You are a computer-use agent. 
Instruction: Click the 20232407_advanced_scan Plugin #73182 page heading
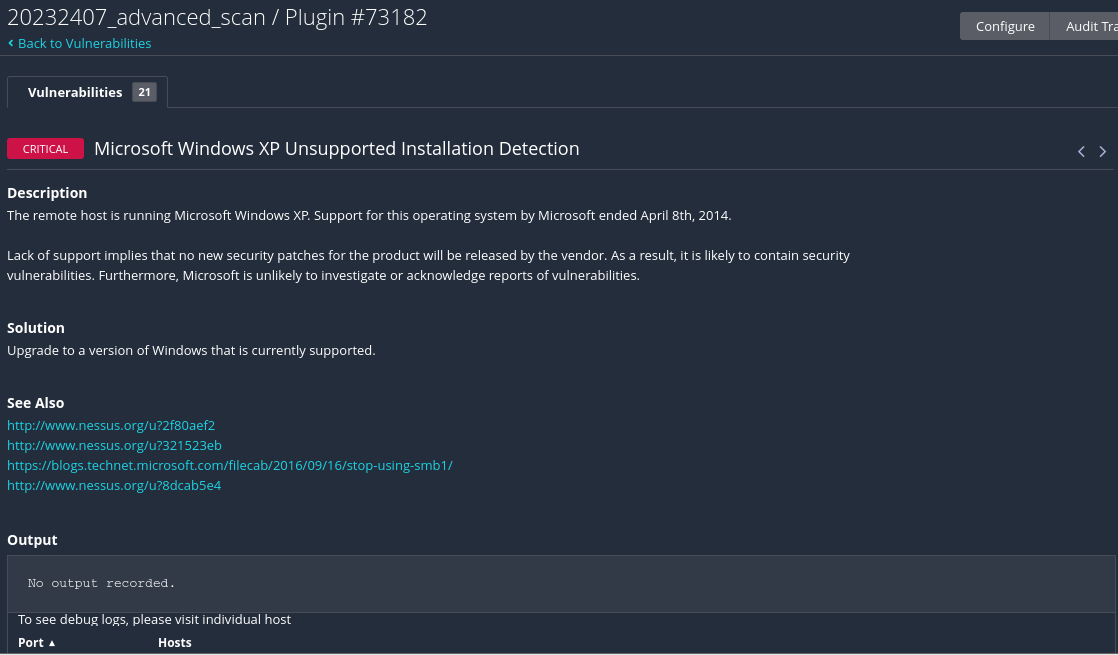tap(217, 17)
